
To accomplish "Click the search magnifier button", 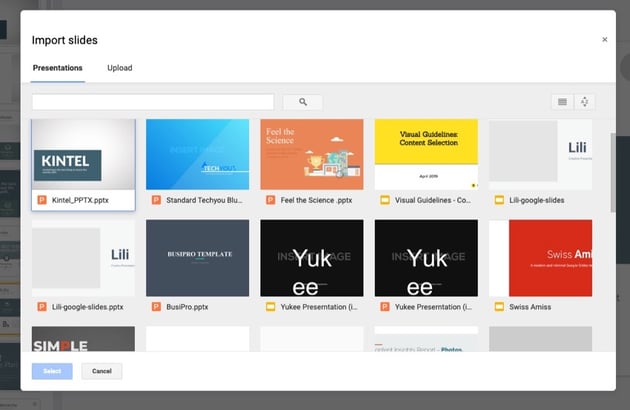I will [302, 102].
